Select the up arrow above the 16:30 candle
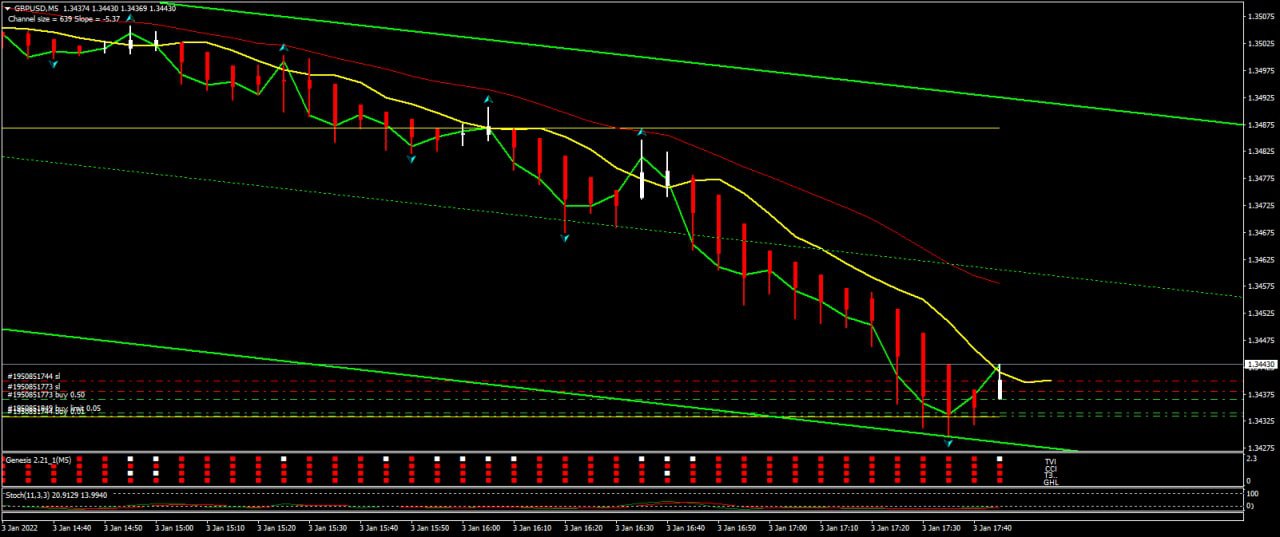The image size is (1280, 537). (x=641, y=132)
